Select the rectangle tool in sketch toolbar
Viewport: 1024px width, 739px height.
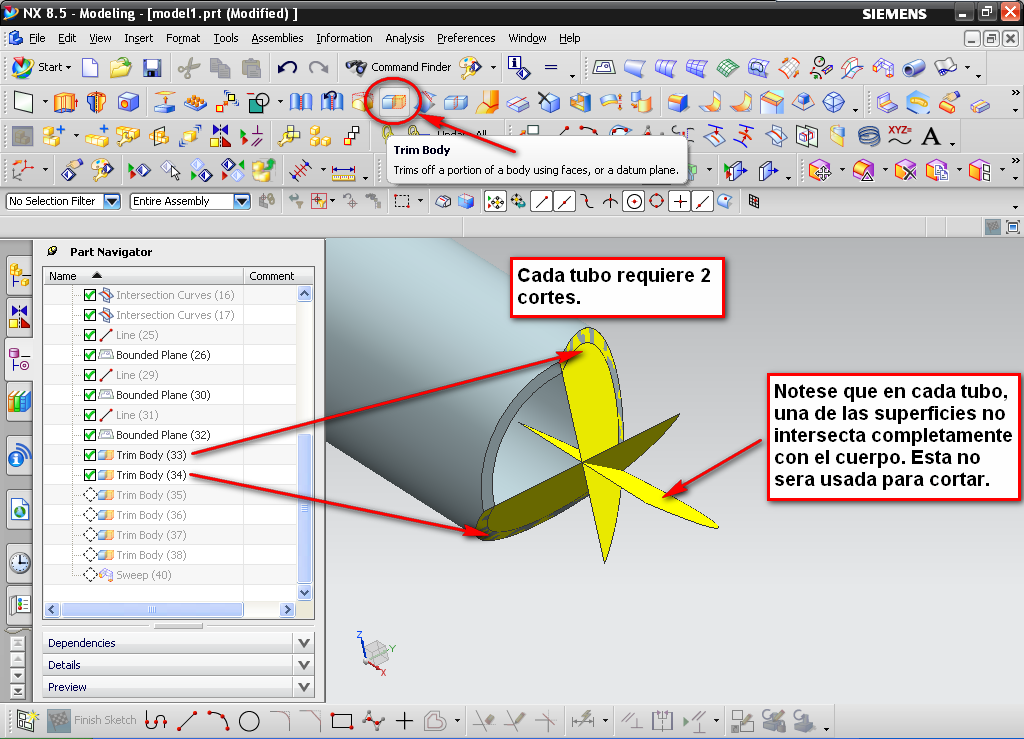tap(342, 720)
